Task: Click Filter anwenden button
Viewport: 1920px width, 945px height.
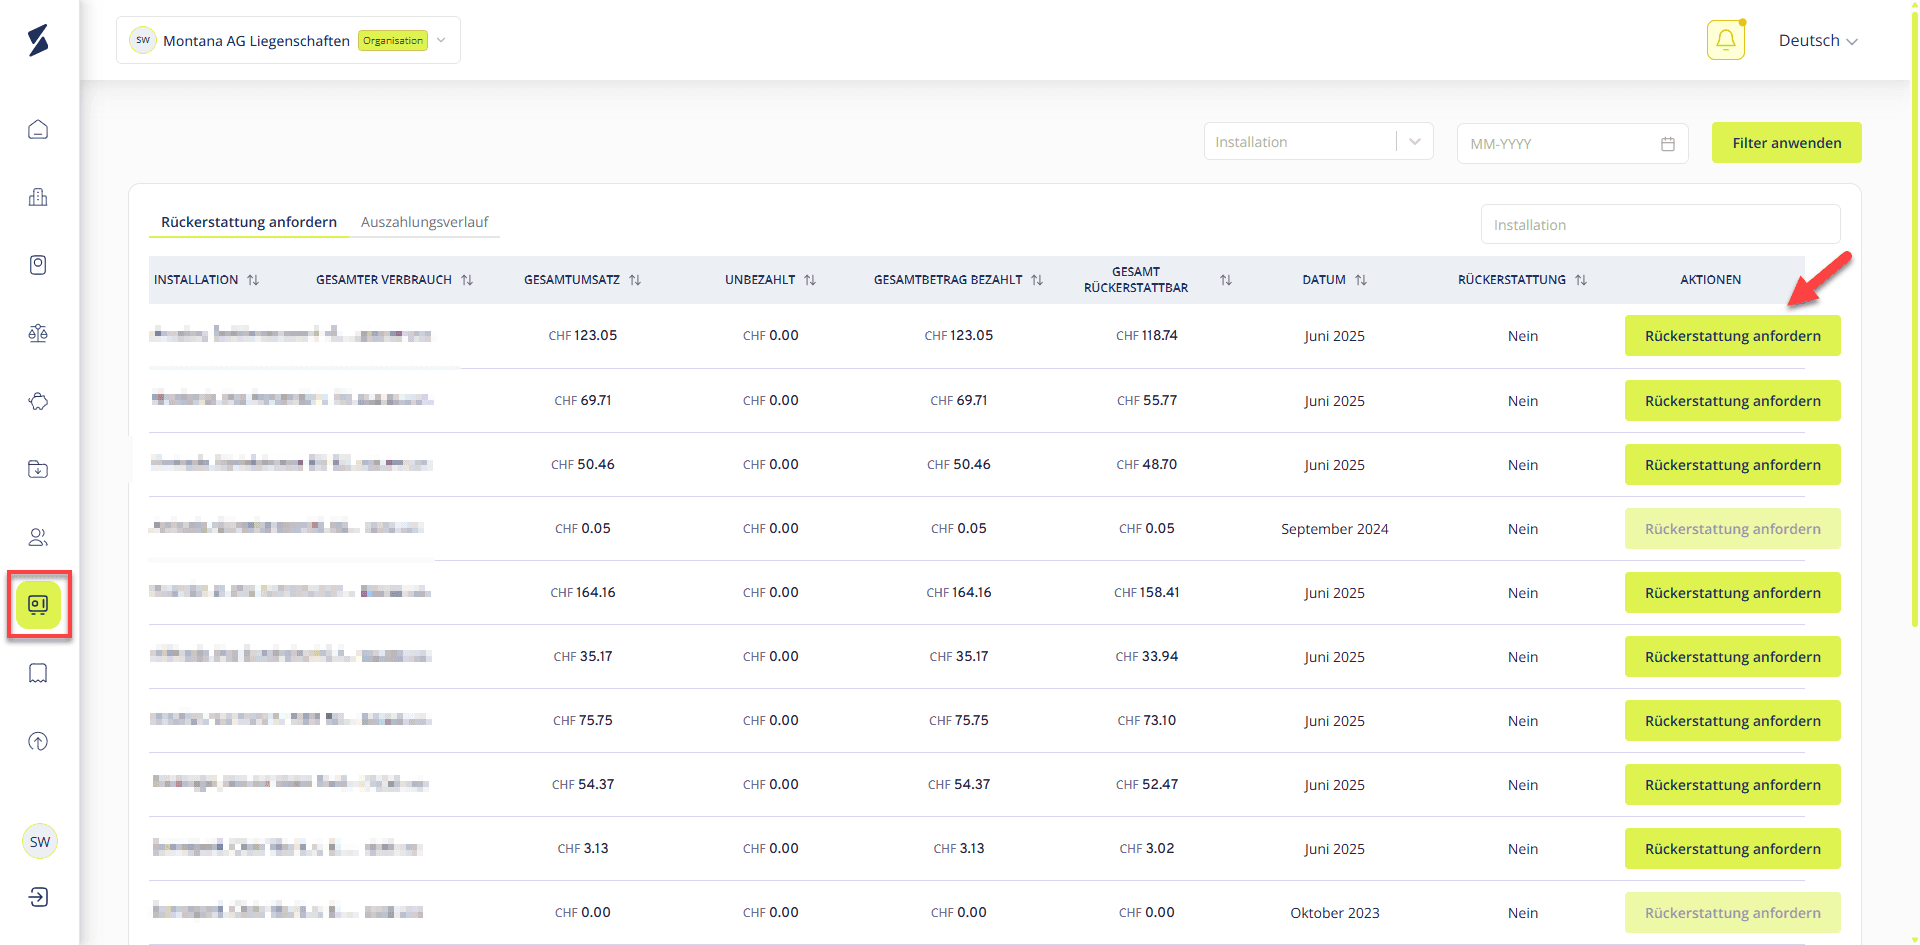Action: (x=1787, y=143)
